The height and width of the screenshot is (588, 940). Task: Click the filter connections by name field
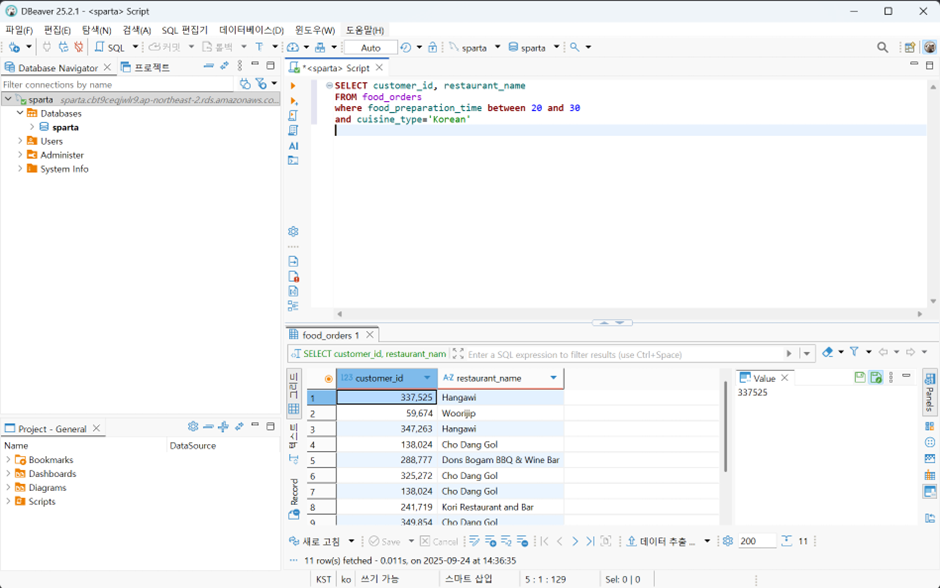[117, 85]
